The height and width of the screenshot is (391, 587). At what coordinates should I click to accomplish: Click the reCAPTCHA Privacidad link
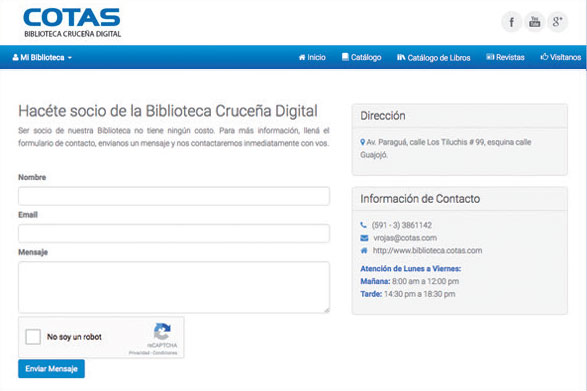point(139,353)
